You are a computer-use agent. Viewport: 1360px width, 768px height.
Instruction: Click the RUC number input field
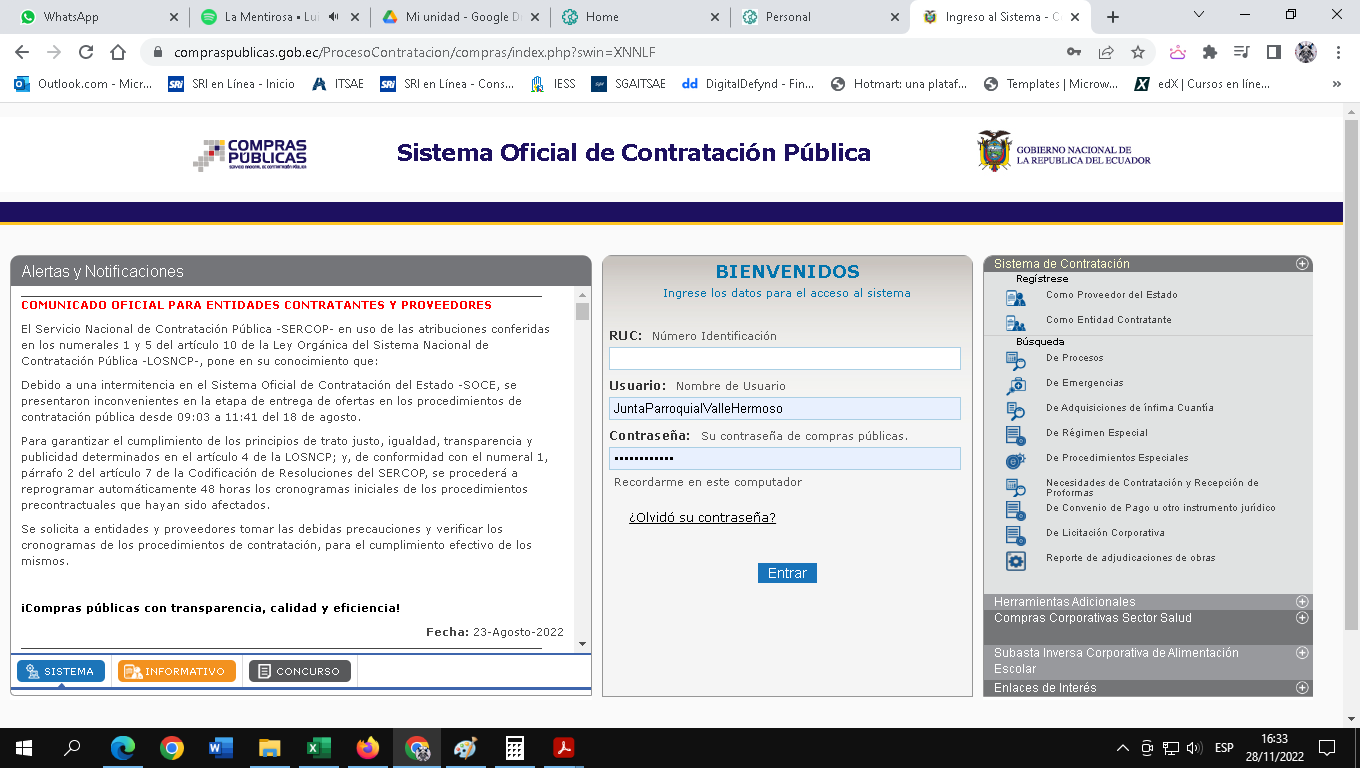[x=784, y=358]
